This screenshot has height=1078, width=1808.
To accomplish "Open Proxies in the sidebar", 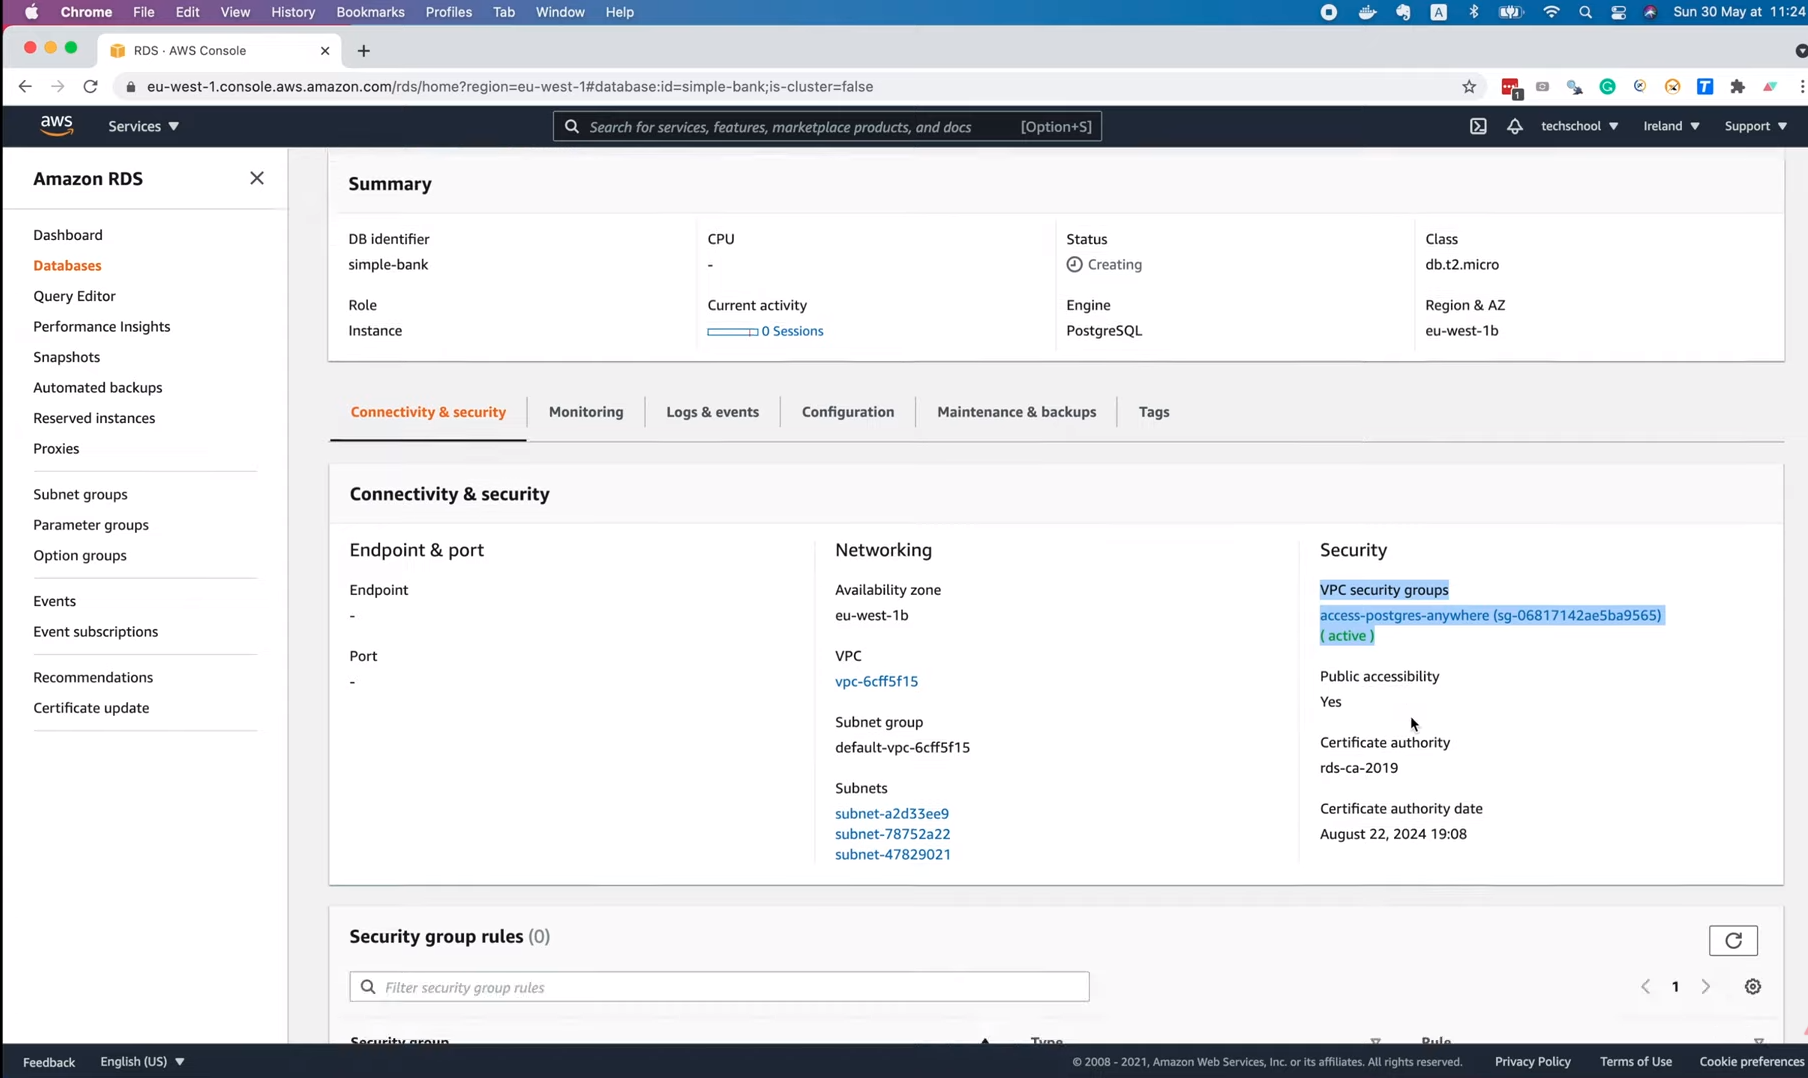I will (x=56, y=449).
